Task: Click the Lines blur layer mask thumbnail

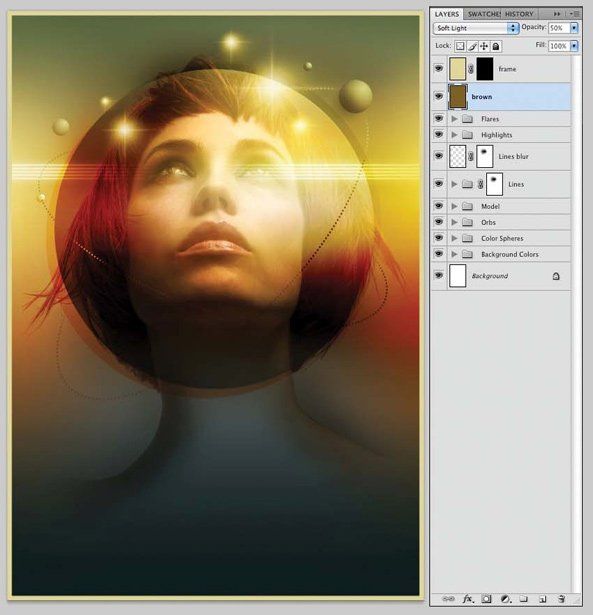Action: 484,156
